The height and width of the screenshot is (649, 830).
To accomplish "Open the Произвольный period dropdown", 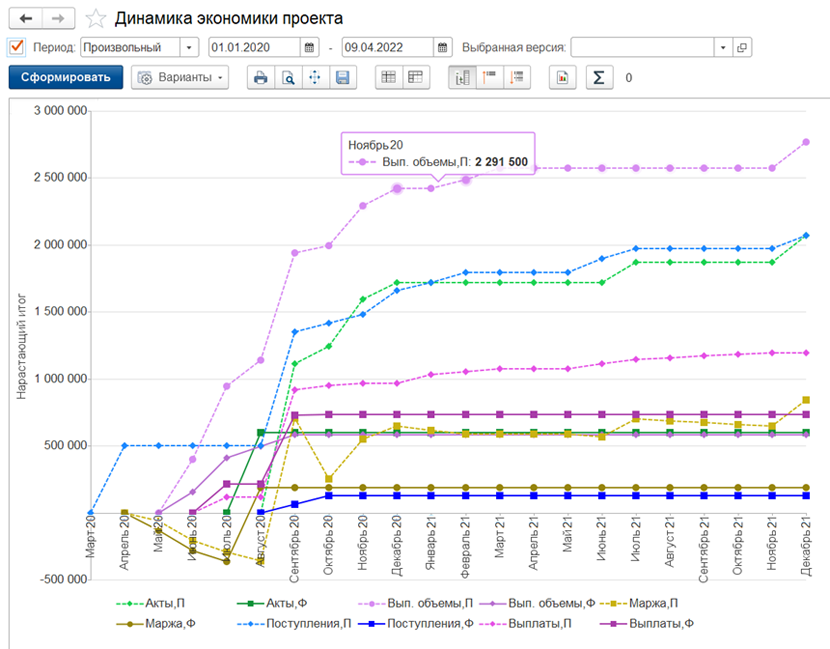I will coord(189,47).
